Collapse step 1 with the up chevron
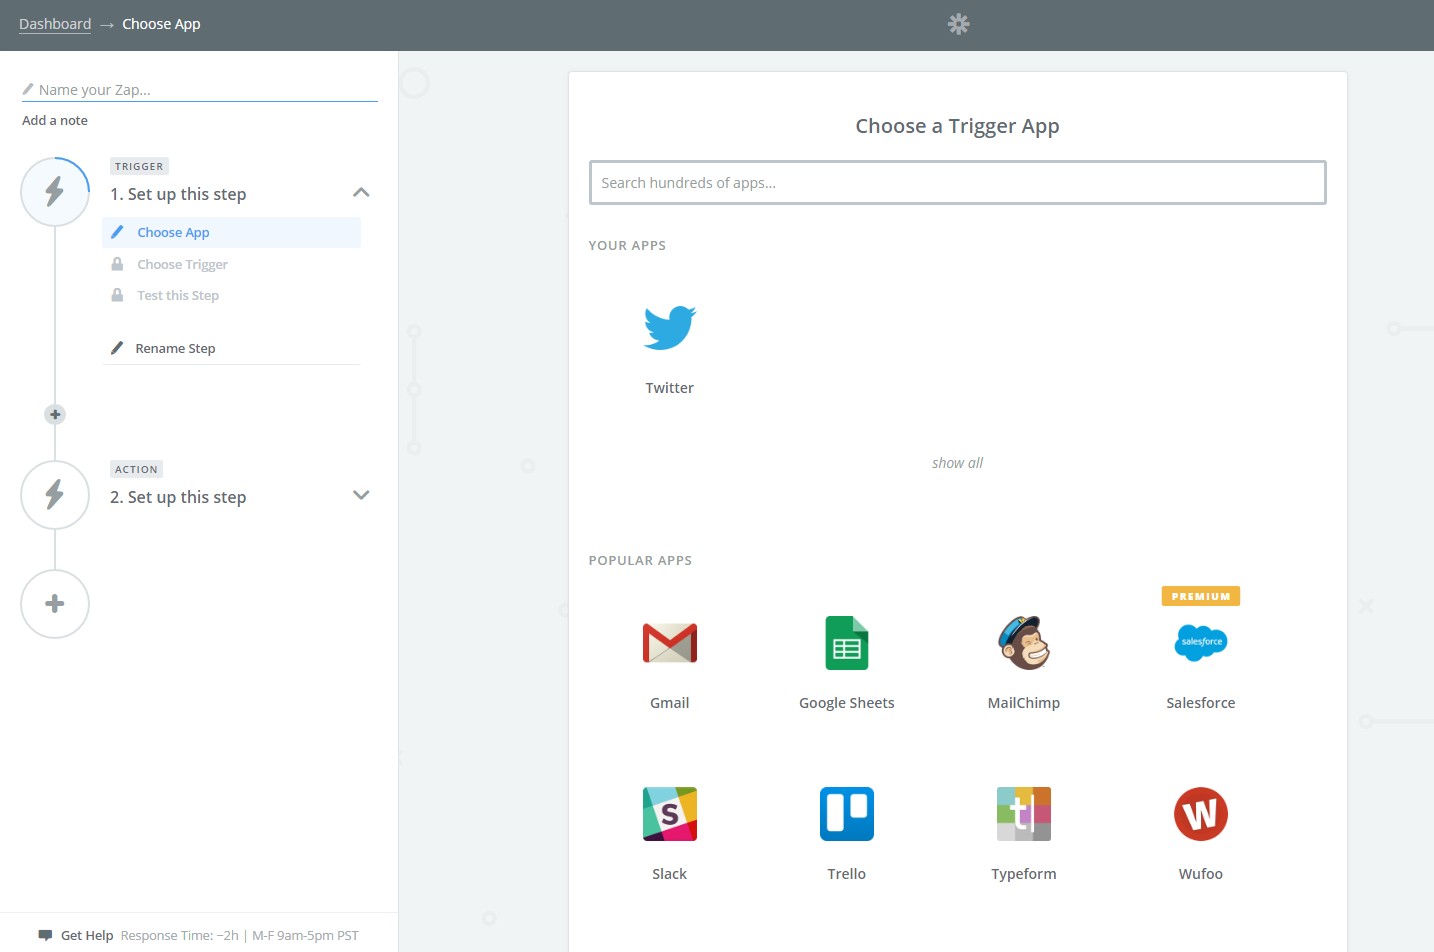 [x=361, y=192]
